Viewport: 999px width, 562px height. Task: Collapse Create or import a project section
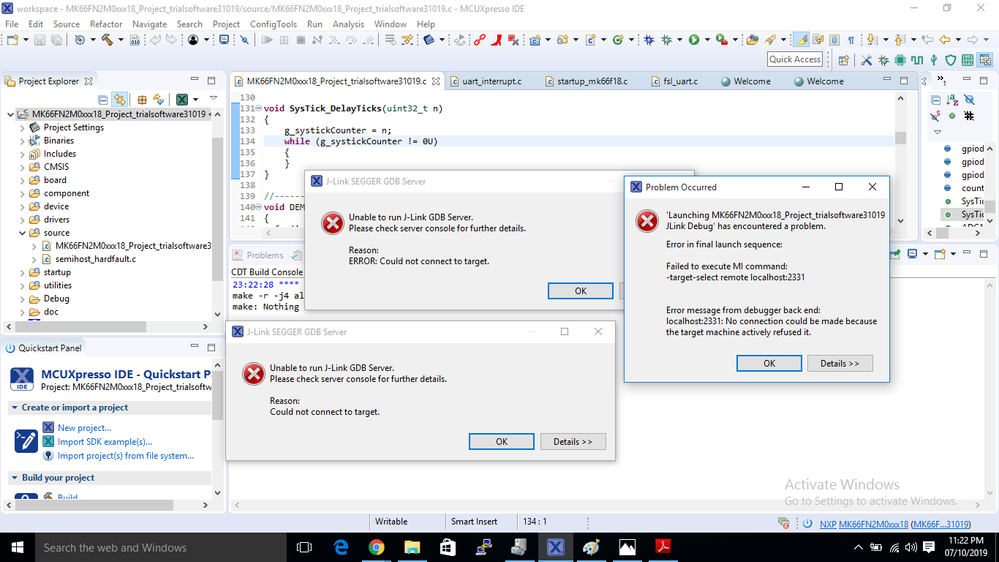(15, 408)
